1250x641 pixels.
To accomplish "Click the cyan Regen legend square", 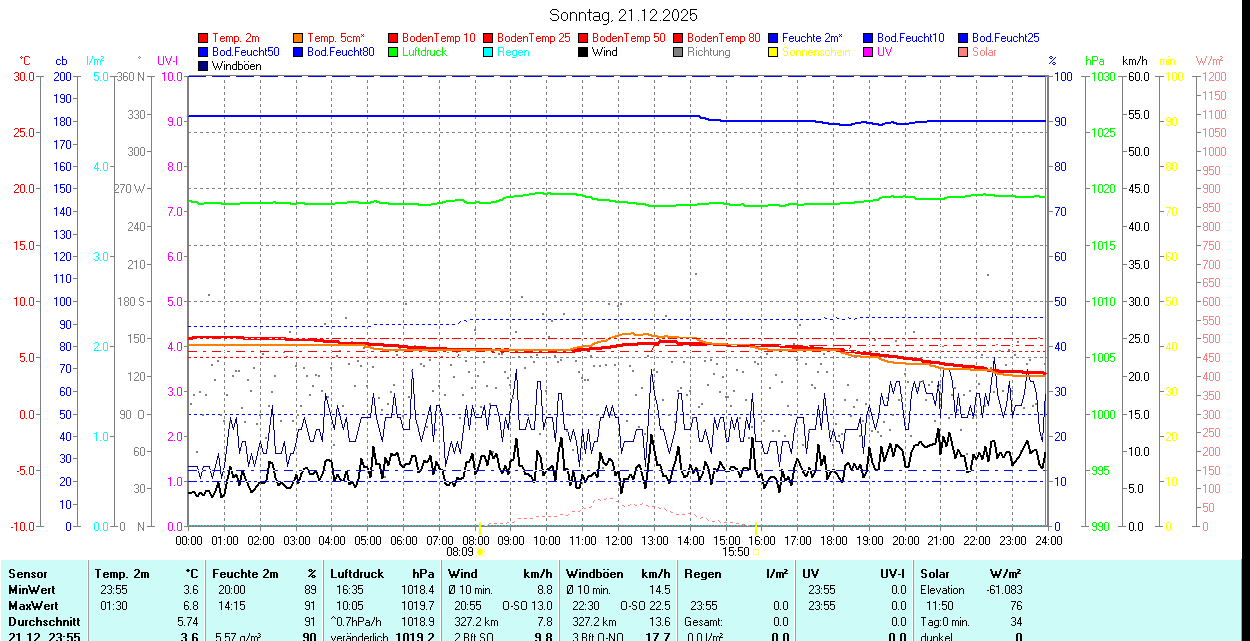I will click(x=488, y=52).
